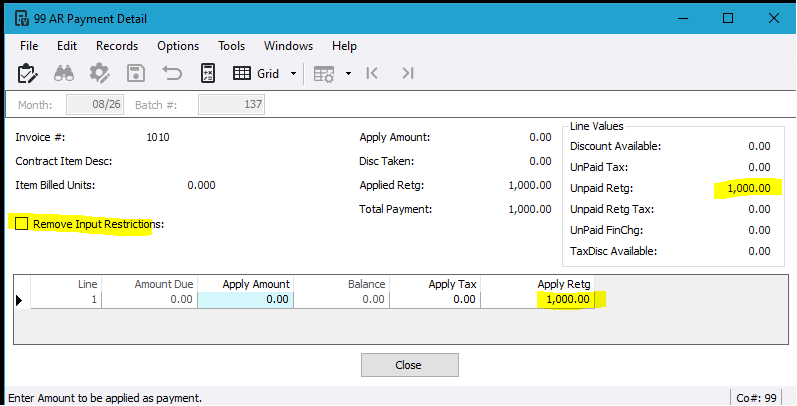Select the Apply Retg cell 1,000.00
The width and height of the screenshot is (797, 406).
pos(537,299)
